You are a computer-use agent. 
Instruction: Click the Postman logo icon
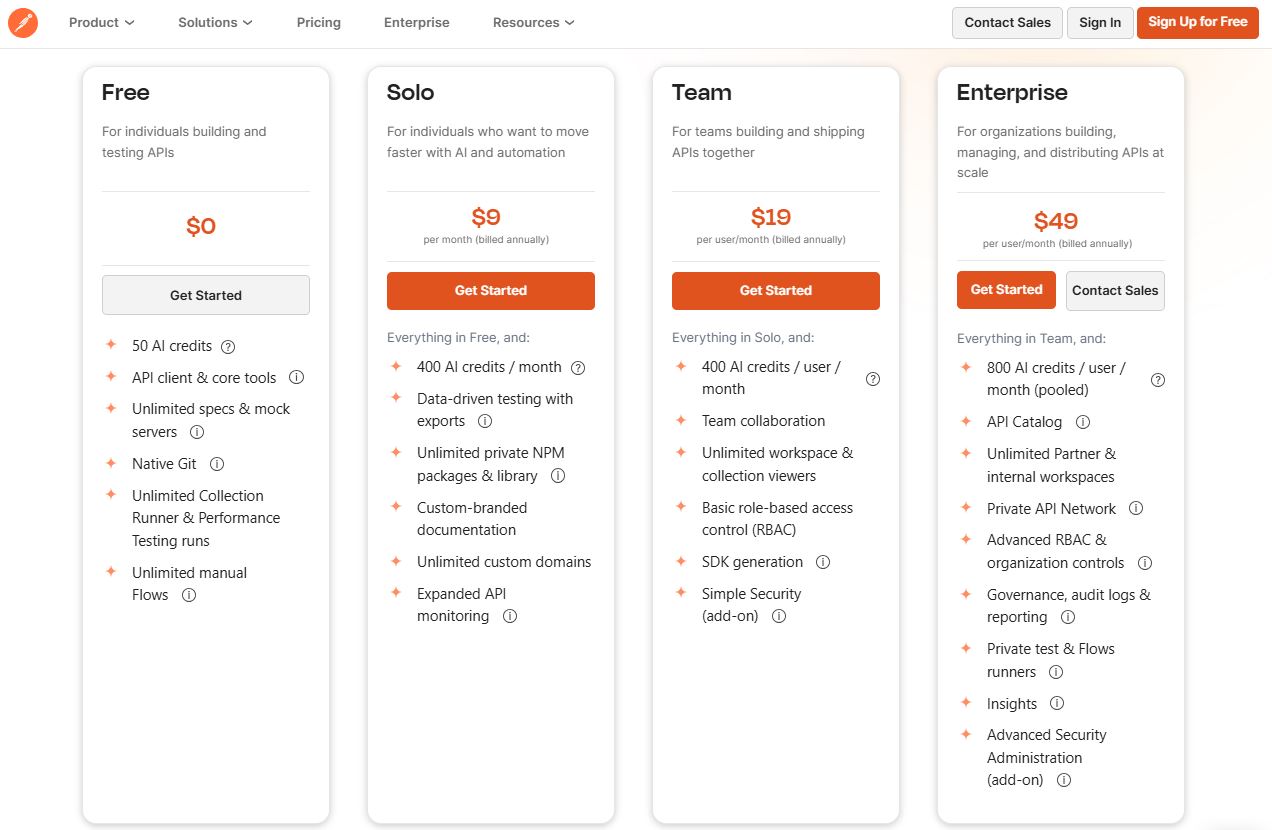pos(23,22)
